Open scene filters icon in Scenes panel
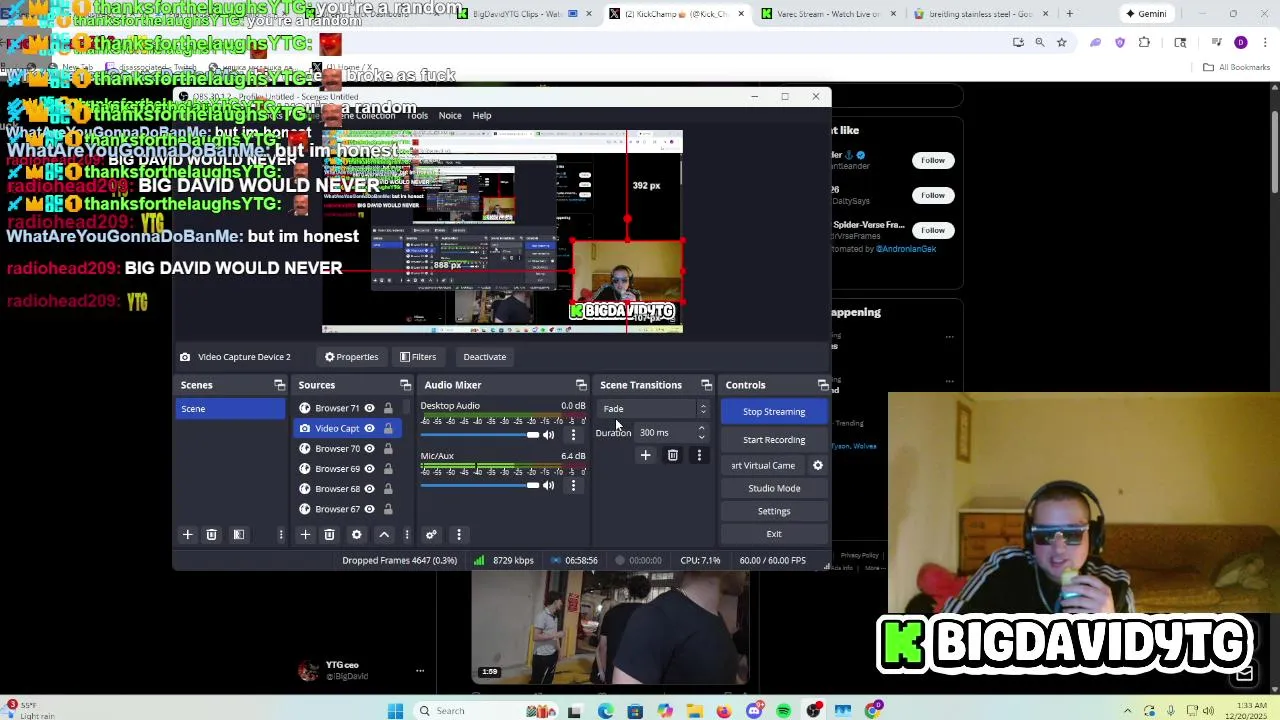 [x=239, y=535]
